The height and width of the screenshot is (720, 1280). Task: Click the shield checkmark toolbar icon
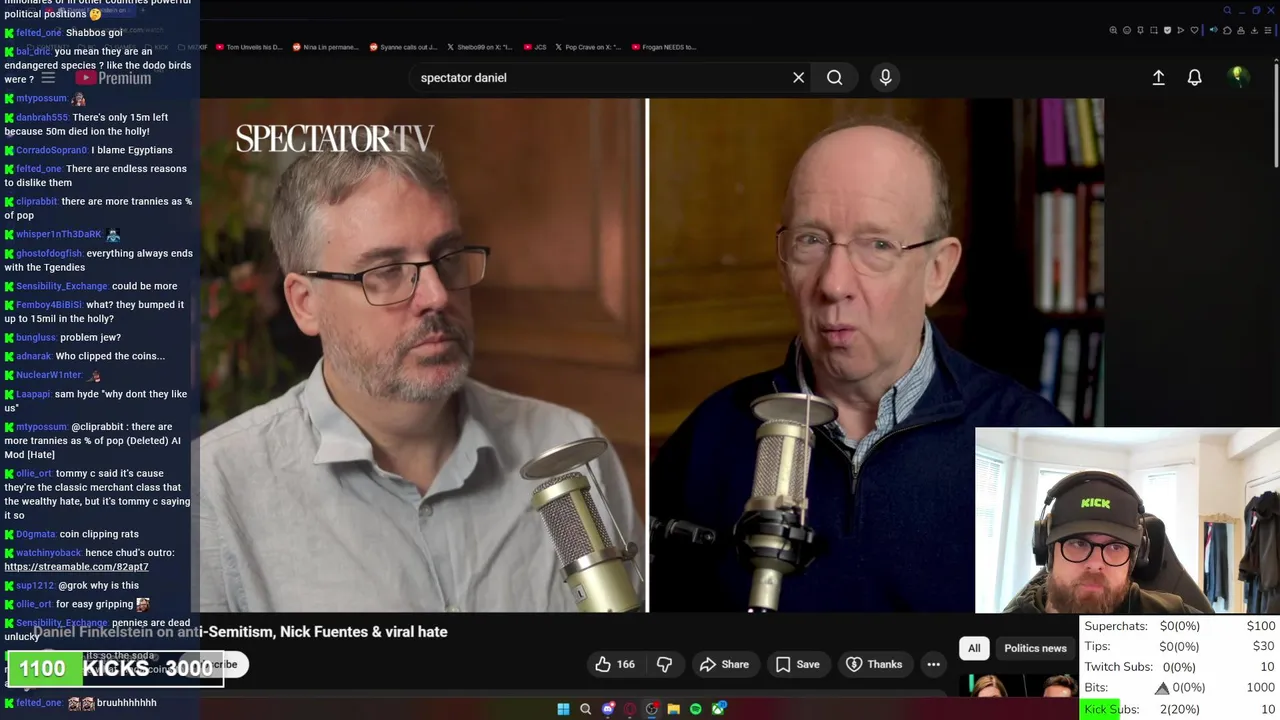pos(1167,30)
